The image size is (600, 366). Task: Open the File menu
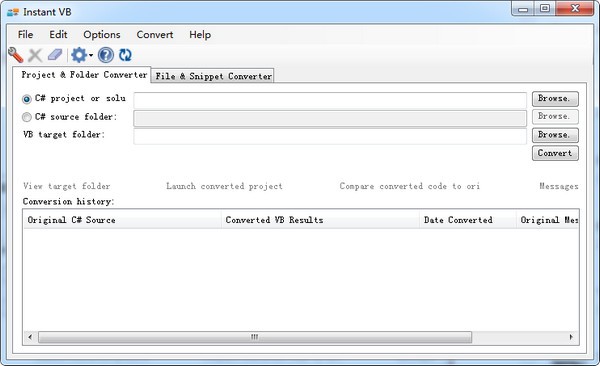[25, 34]
